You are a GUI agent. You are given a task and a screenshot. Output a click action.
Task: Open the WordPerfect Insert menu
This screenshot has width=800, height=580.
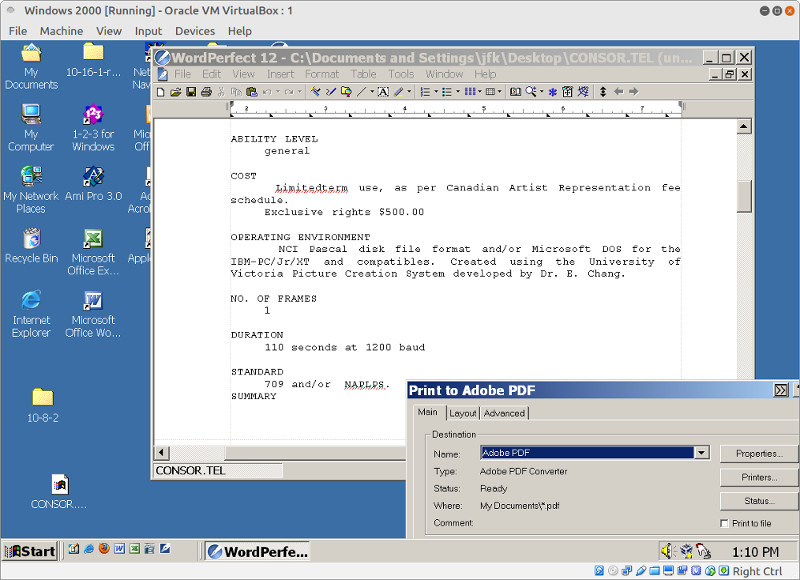(x=281, y=74)
